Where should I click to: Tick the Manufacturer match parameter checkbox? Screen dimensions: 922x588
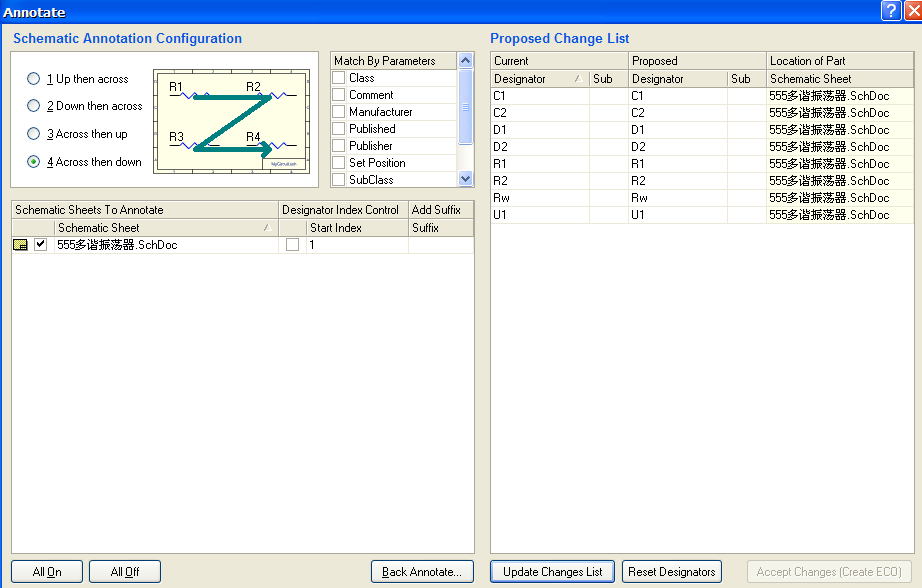tap(339, 112)
